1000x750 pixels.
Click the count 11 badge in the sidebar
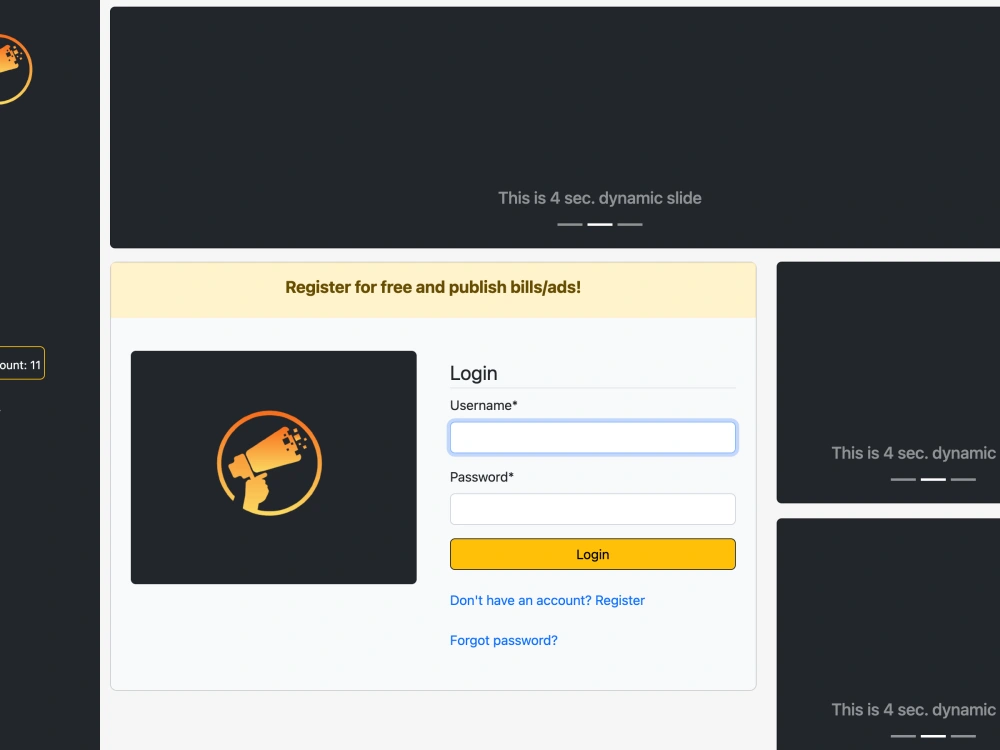[22, 363]
